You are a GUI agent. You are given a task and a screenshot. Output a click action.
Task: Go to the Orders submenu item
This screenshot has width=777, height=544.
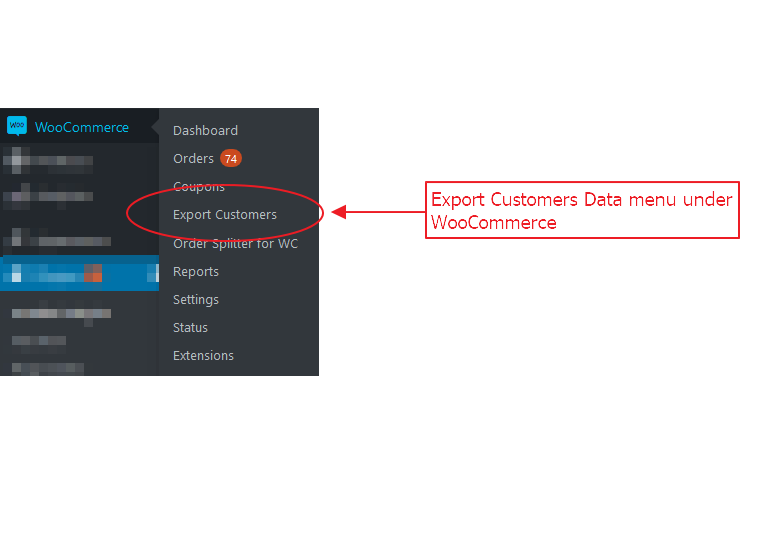tap(193, 159)
